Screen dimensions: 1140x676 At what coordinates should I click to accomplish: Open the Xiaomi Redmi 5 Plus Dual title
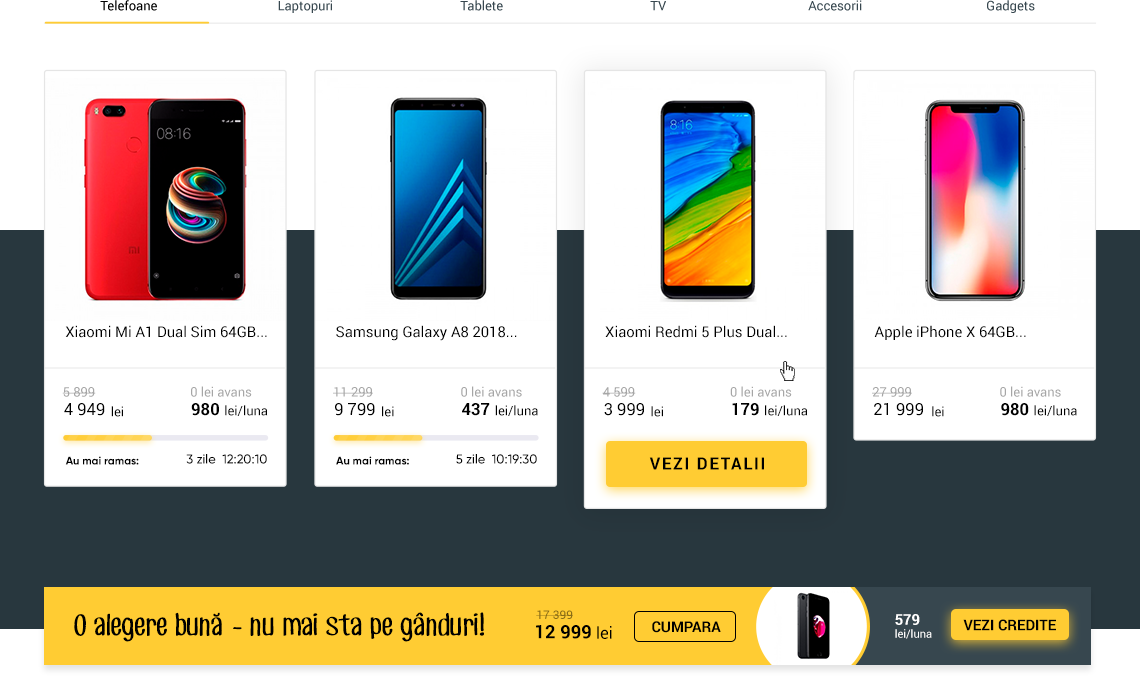[696, 332]
